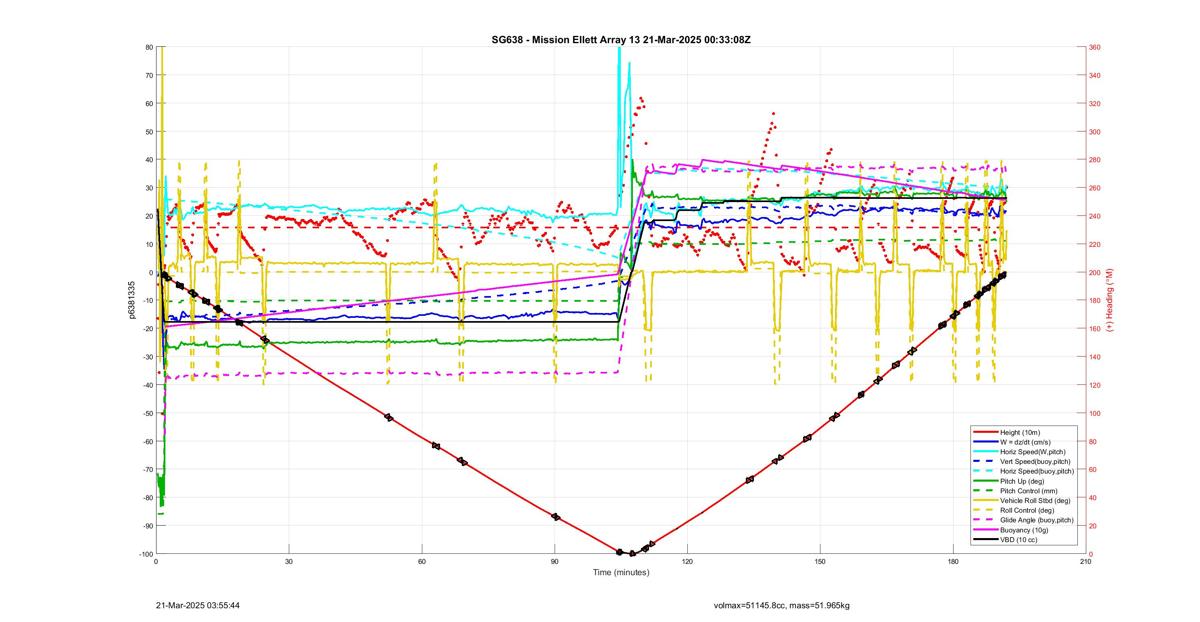Click the magenta Buoyancy (10g) line sample in legend
The image size is (1200, 622).
984,530
